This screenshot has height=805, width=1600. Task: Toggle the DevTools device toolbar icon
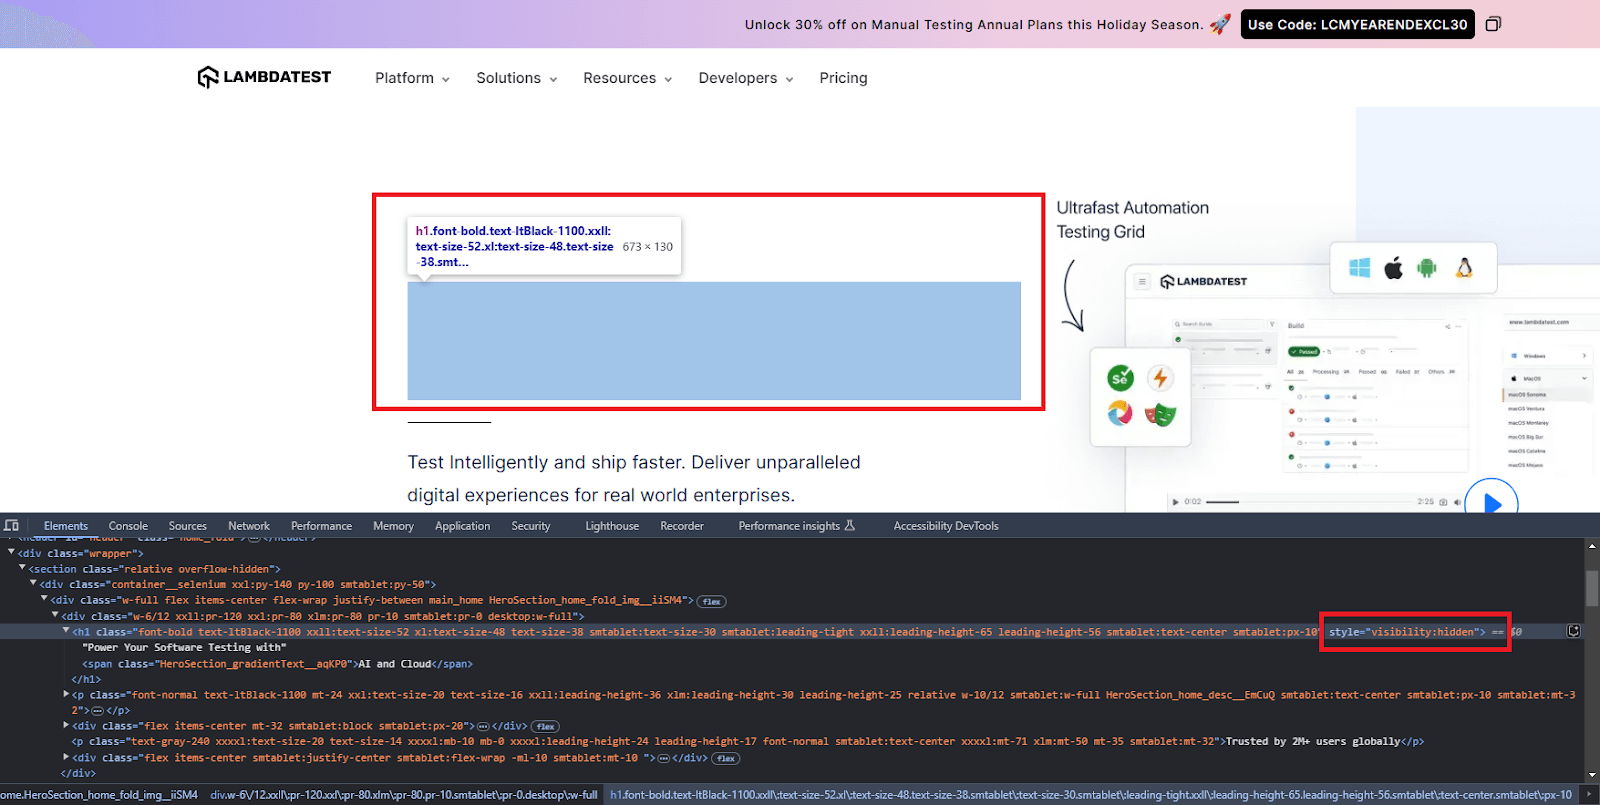point(11,525)
